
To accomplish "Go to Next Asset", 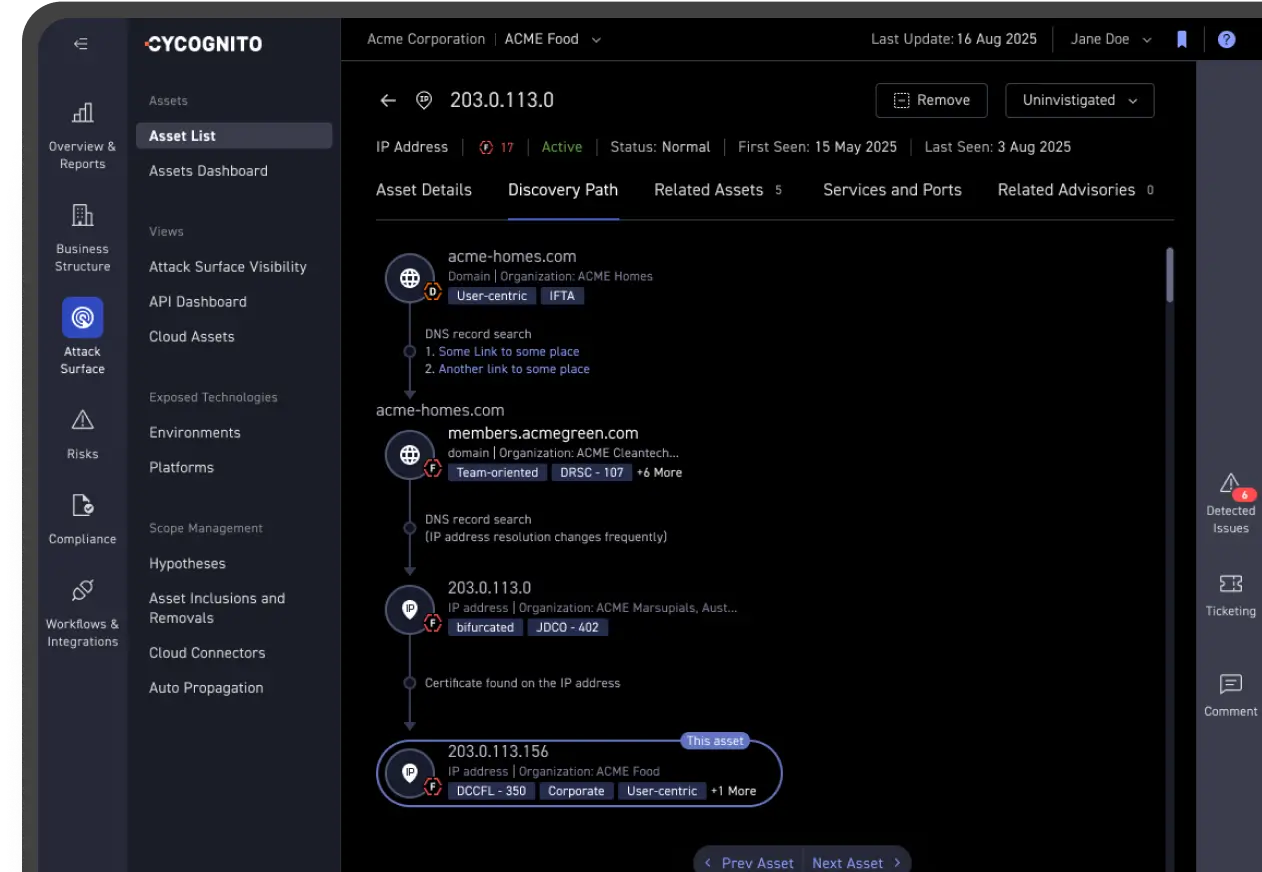I will click(857, 862).
